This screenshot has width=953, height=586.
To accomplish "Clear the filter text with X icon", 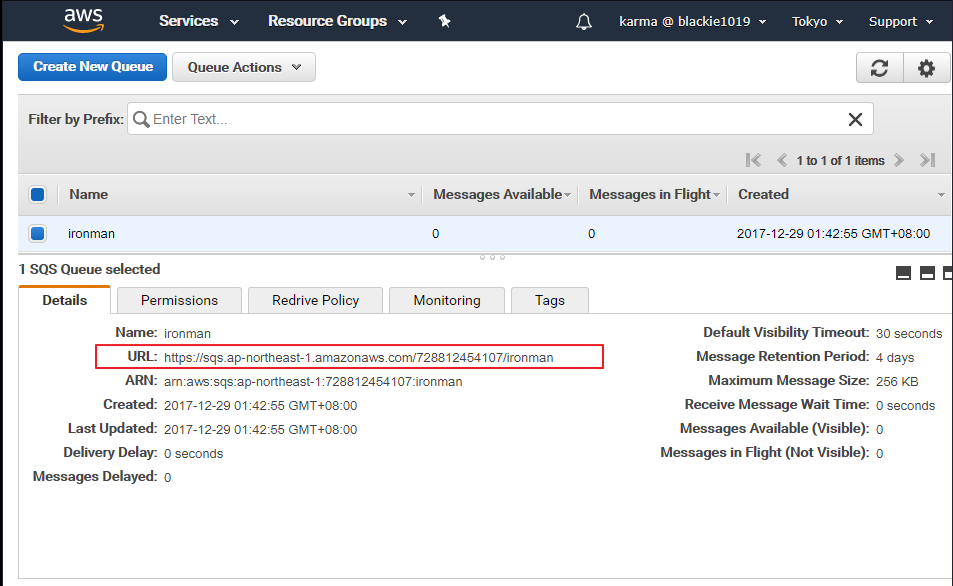I will pyautogui.click(x=855, y=119).
